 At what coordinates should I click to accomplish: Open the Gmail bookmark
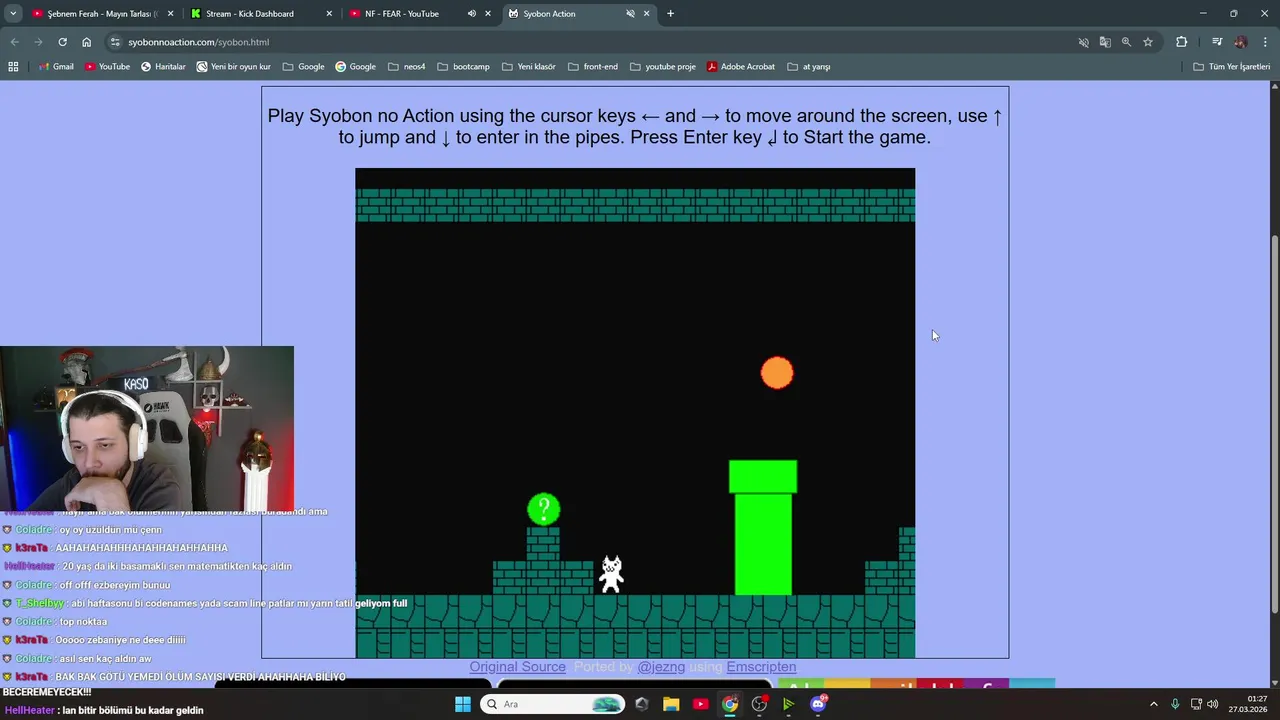click(x=56, y=67)
